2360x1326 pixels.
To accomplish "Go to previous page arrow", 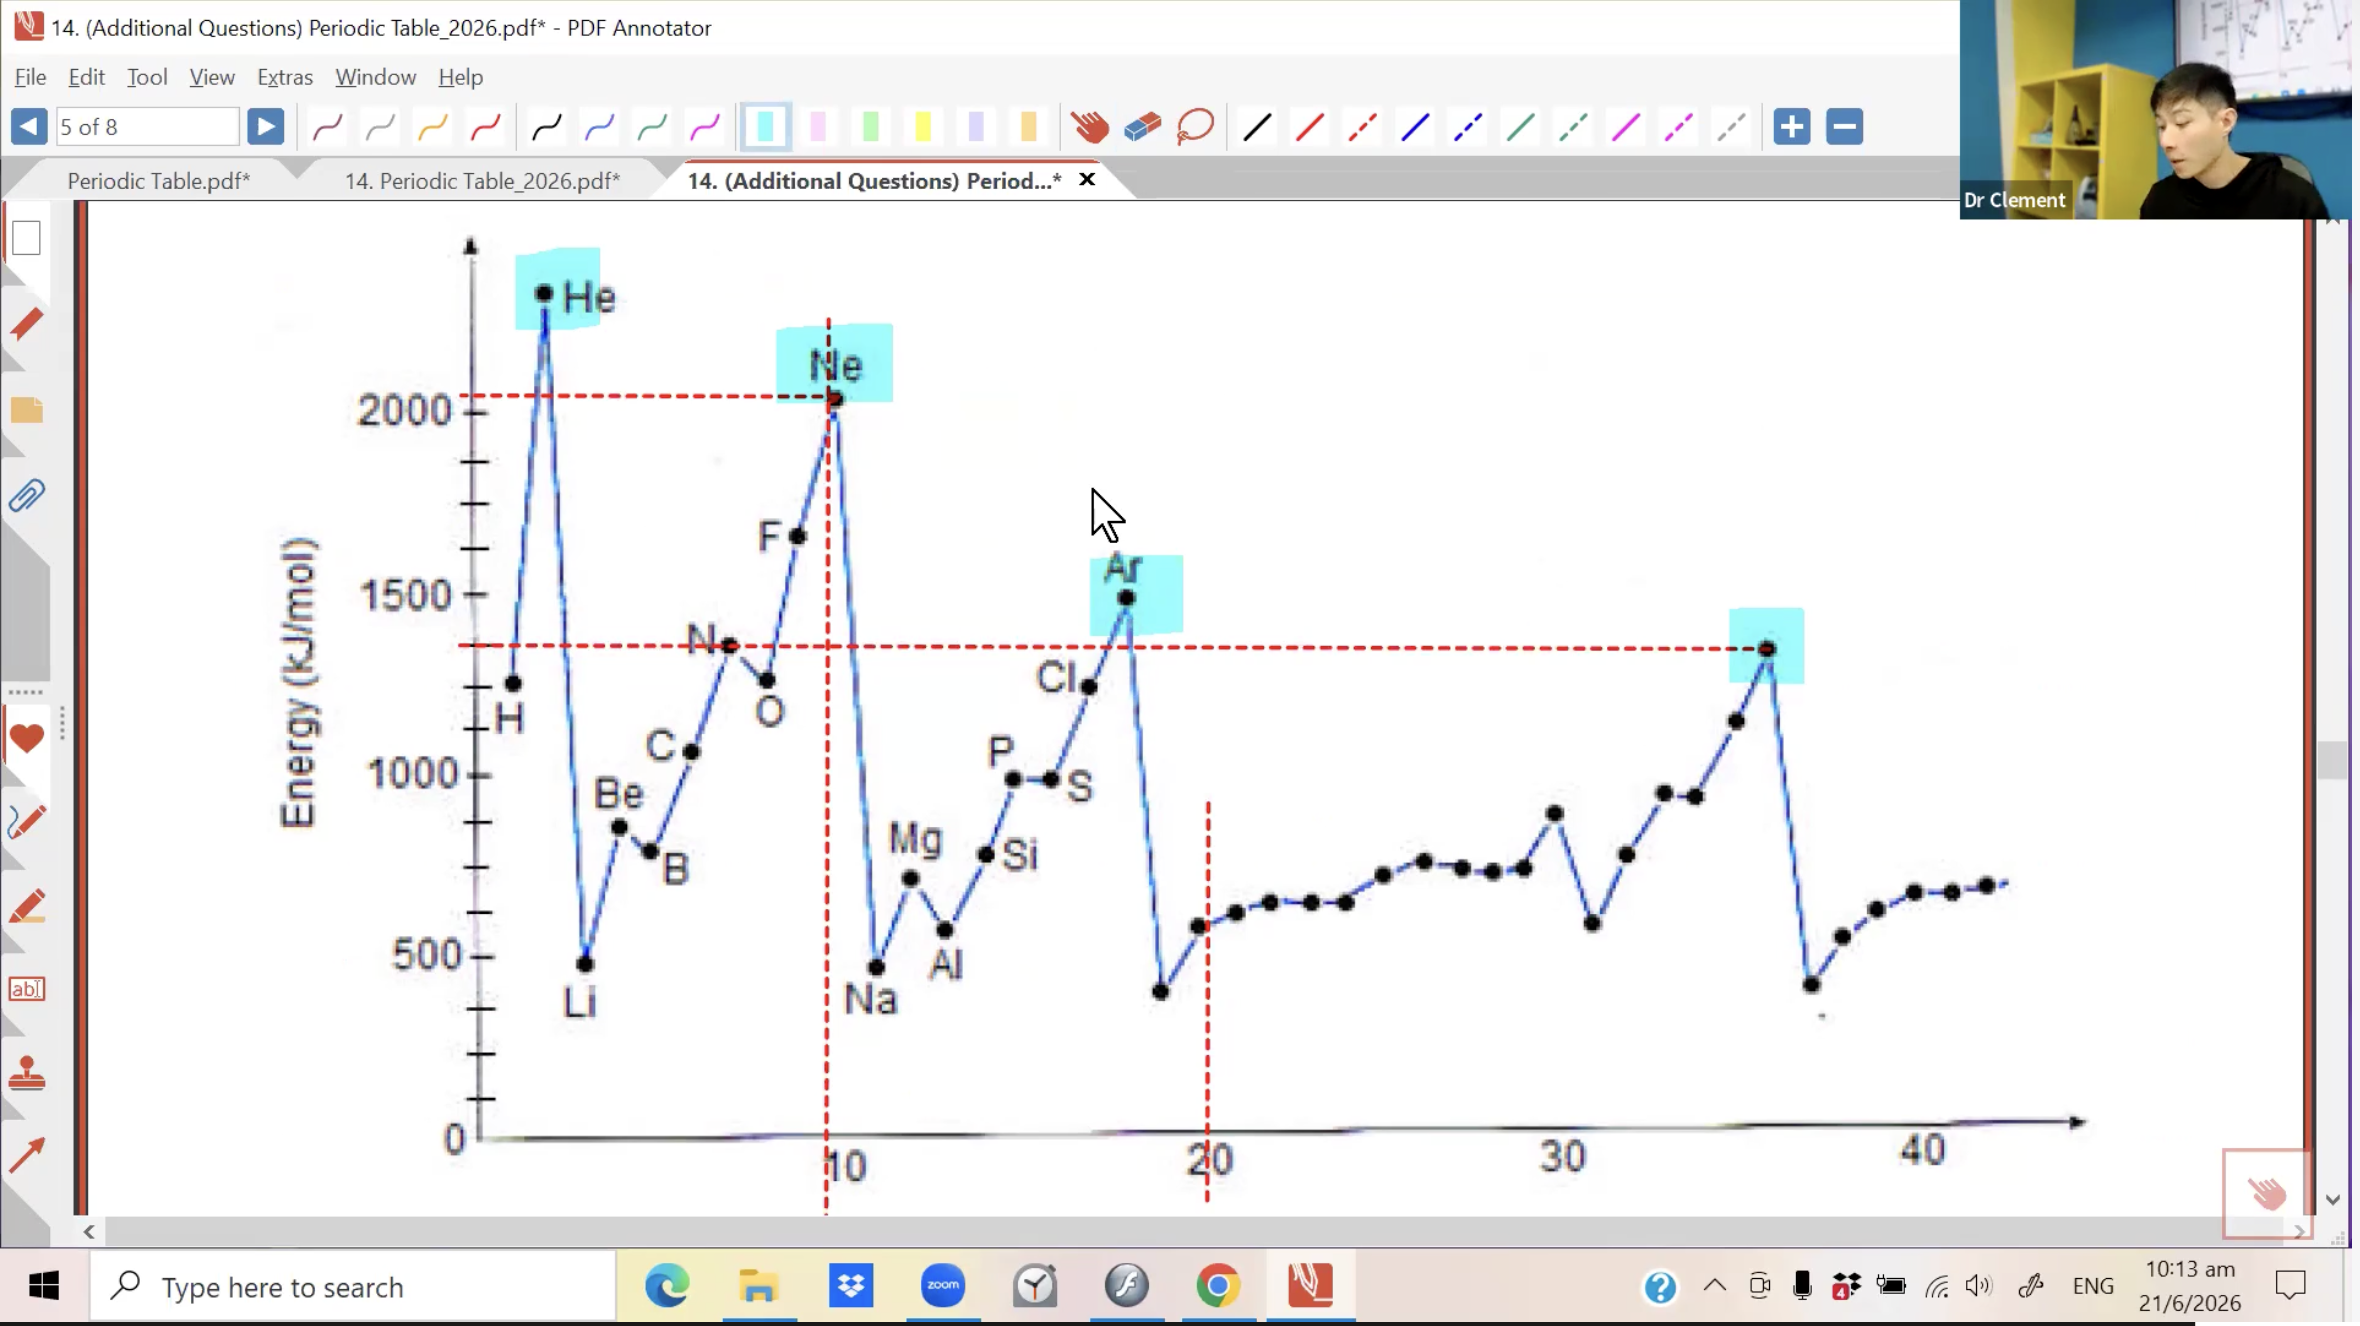I will [x=29, y=127].
